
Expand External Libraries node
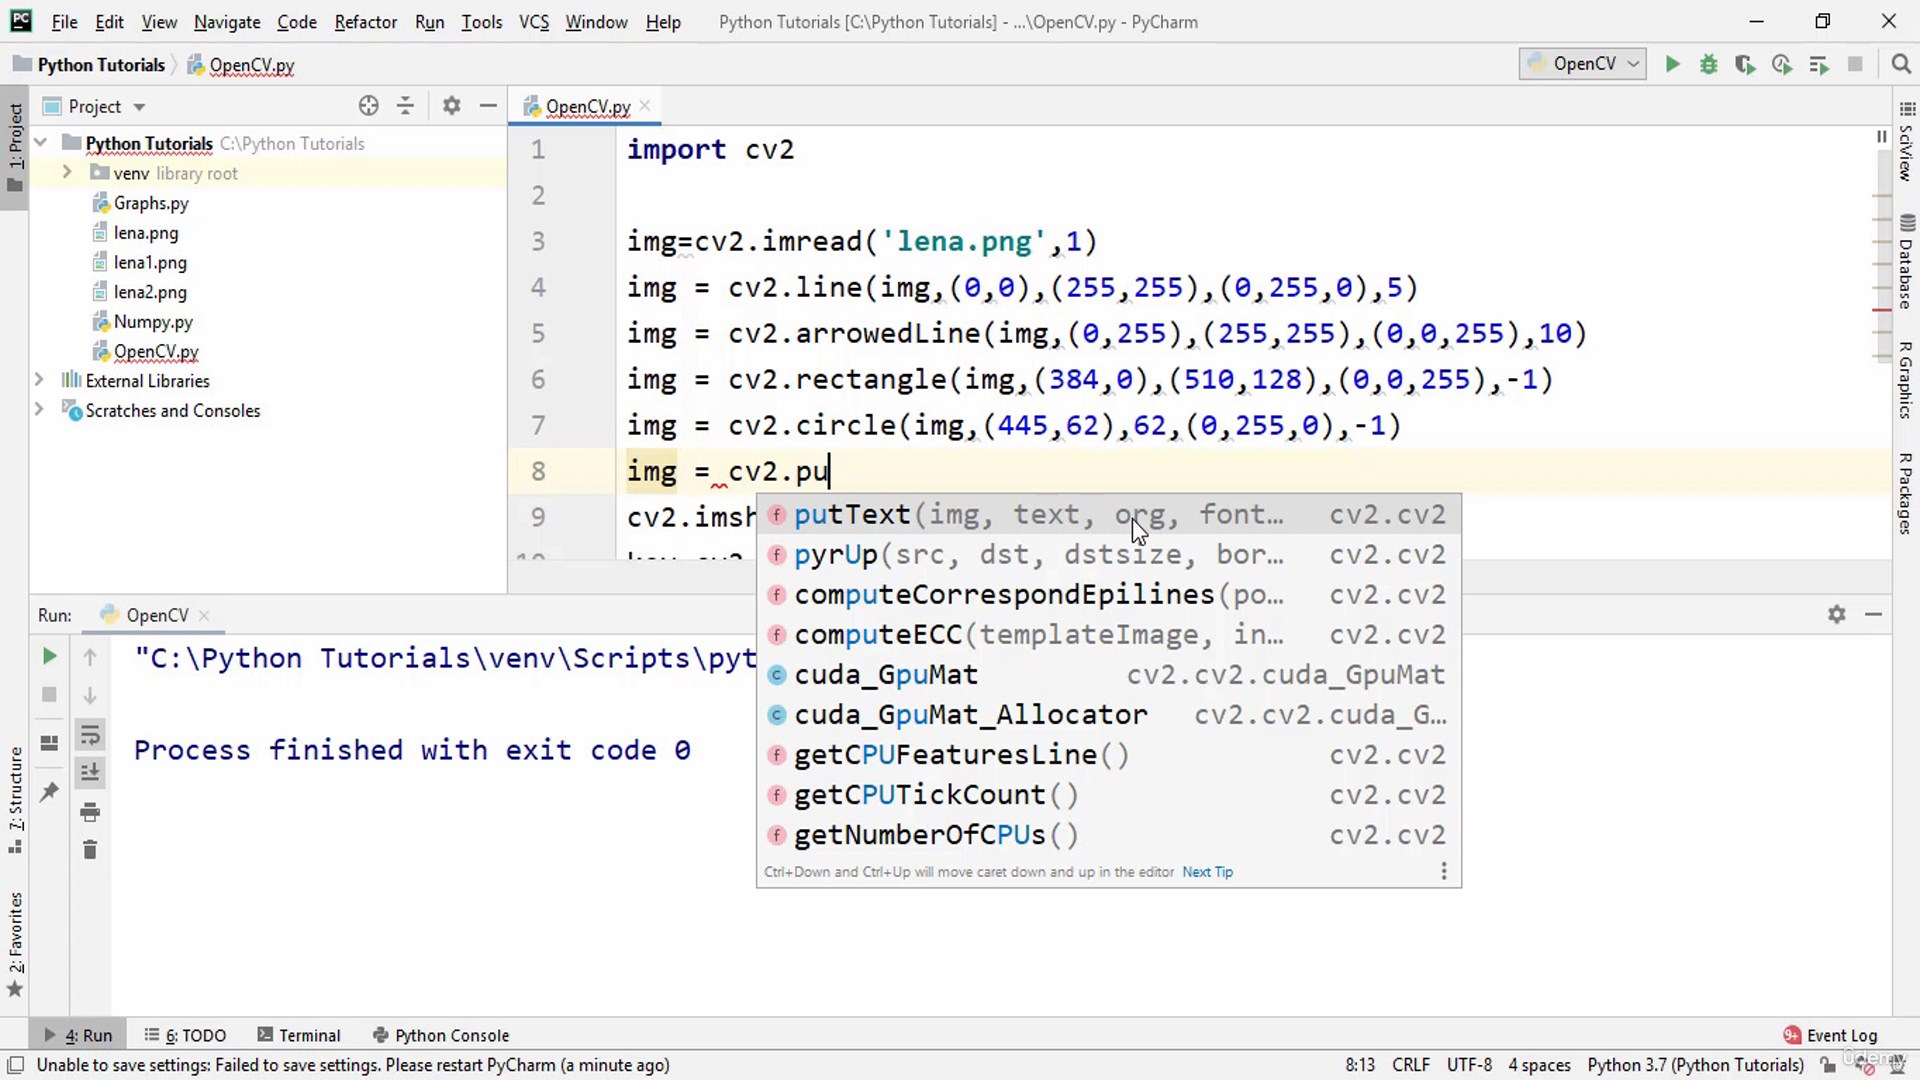(39, 380)
